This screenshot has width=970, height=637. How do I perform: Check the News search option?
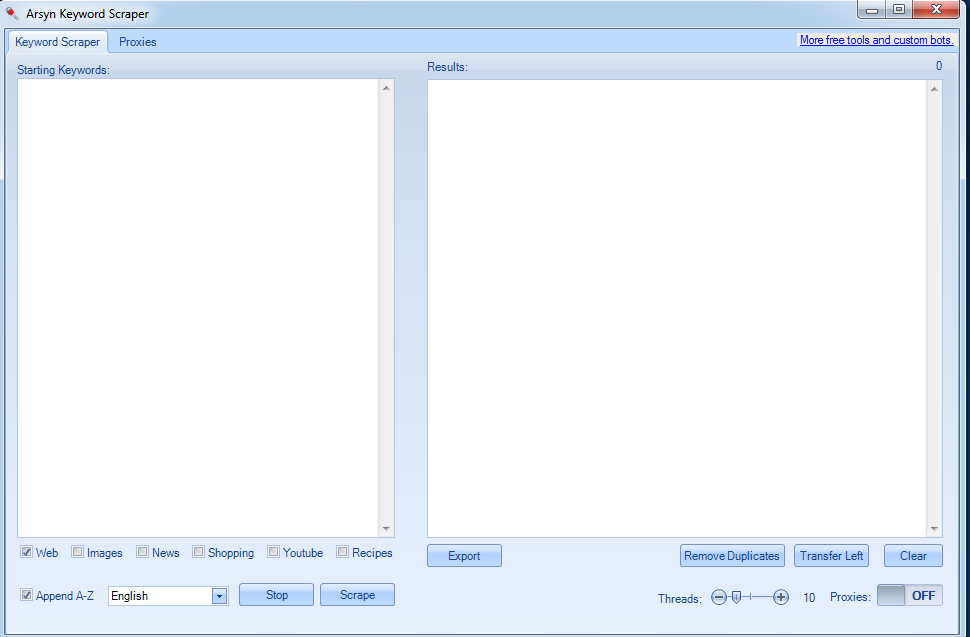pyautogui.click(x=143, y=552)
